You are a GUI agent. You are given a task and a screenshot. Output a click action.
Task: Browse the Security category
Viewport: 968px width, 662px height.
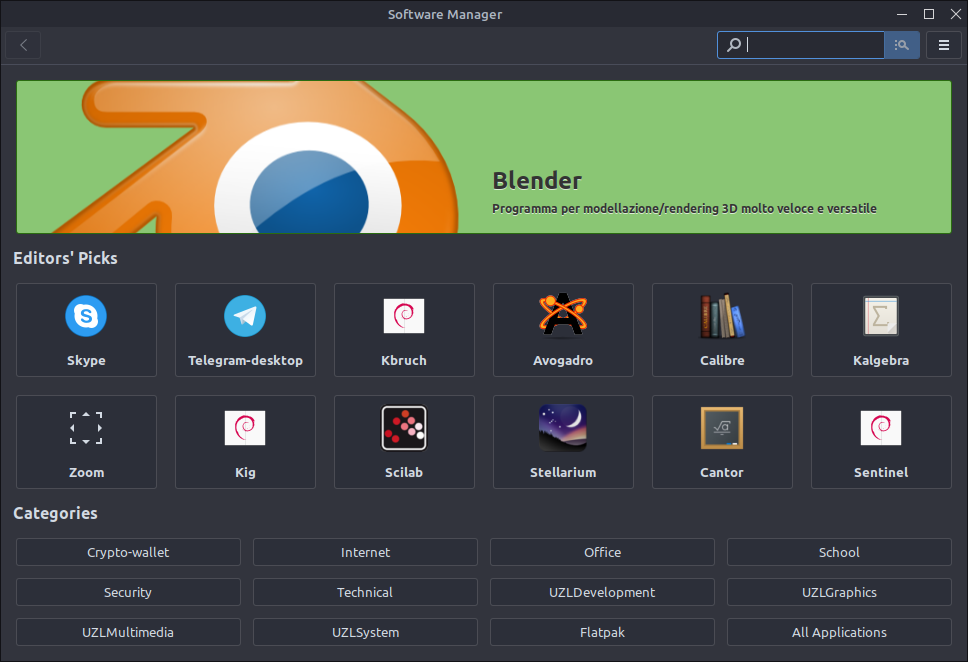pyautogui.click(x=128, y=592)
